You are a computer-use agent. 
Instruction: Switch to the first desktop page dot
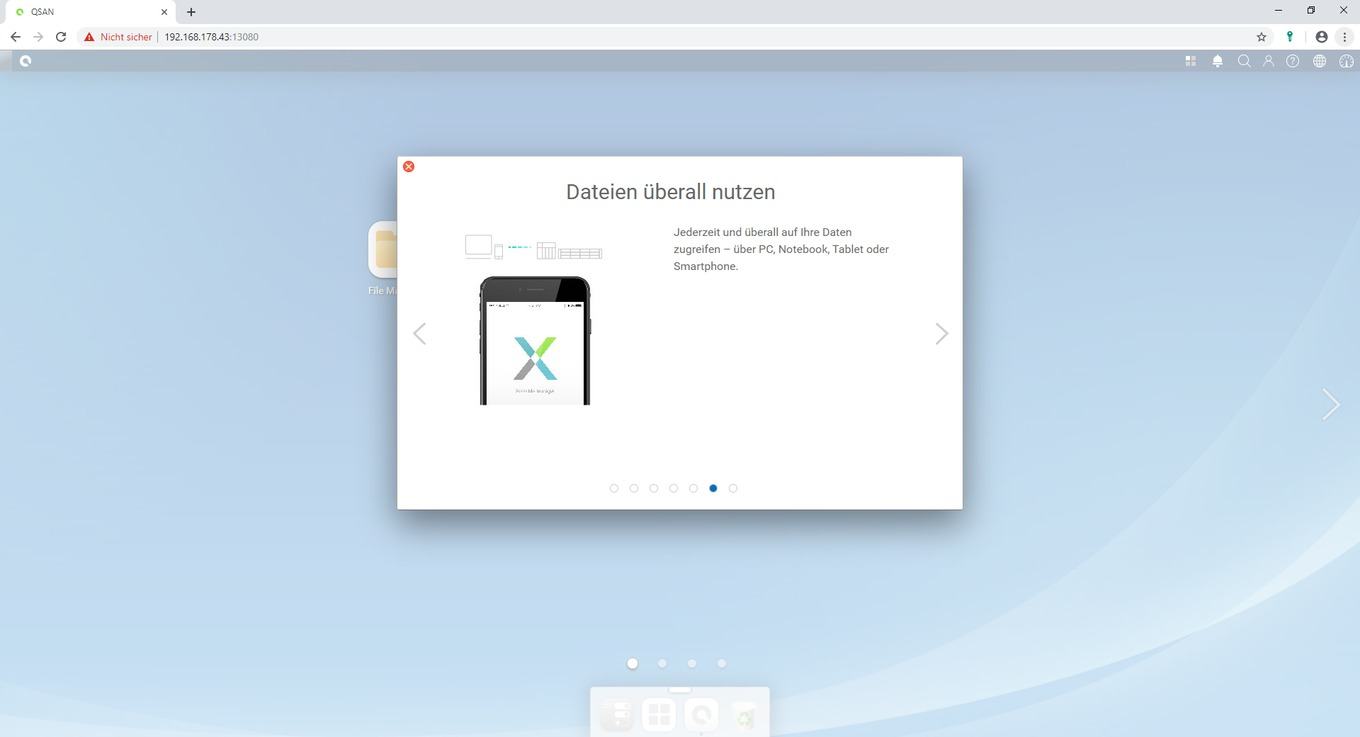[632, 663]
